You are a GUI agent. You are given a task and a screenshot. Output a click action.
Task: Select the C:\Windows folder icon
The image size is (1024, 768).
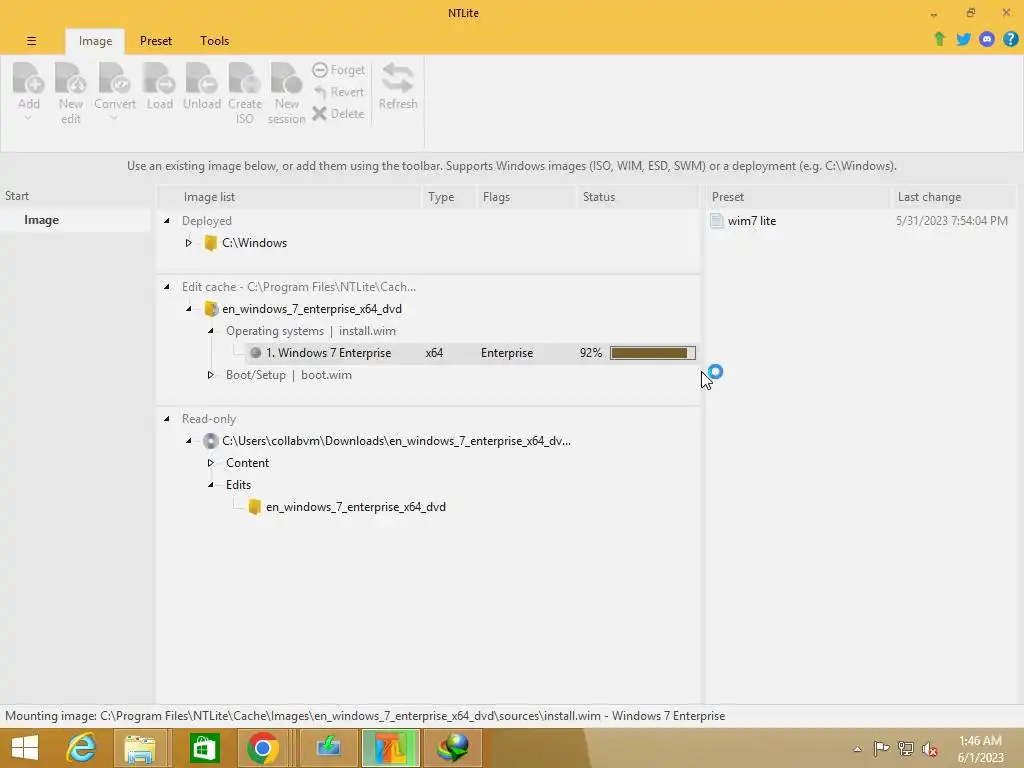[210, 243]
